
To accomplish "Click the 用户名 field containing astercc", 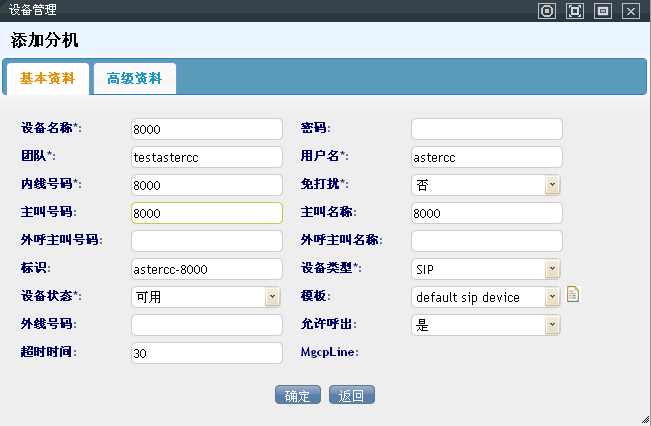I will point(486,157).
